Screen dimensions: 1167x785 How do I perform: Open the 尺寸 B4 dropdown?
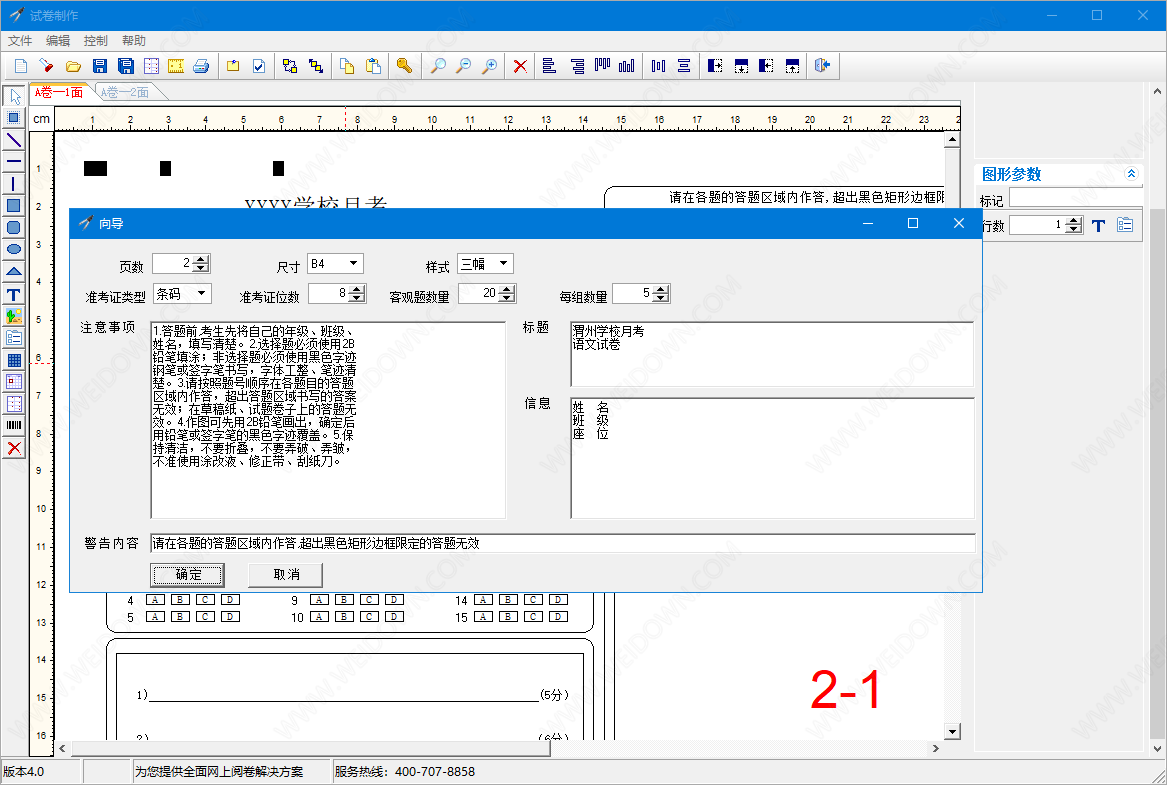354,263
